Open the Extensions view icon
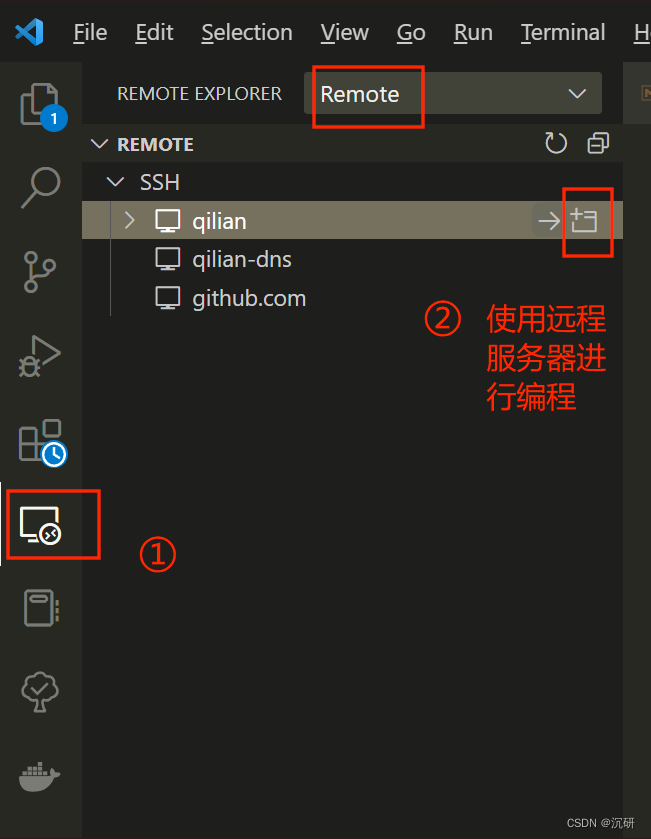 [x=42, y=442]
